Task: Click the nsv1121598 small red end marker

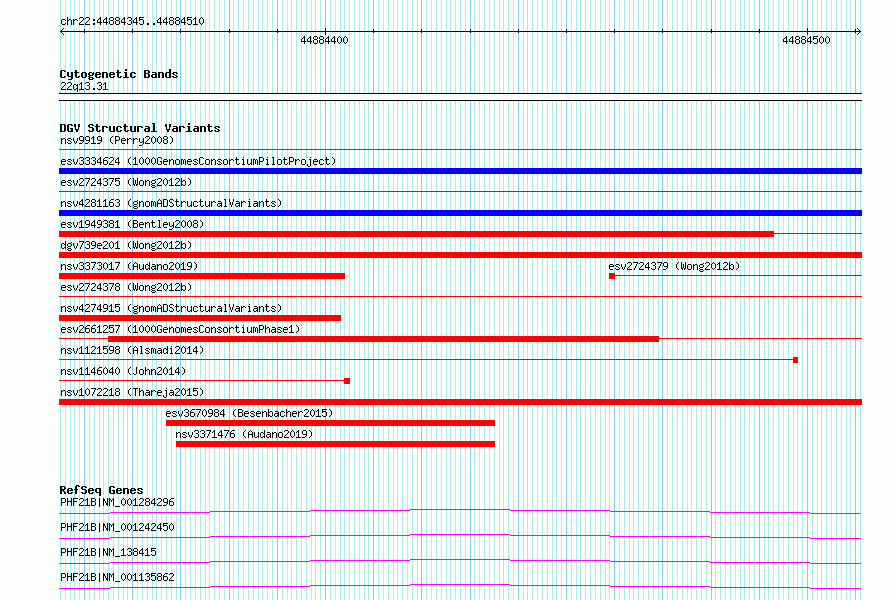Action: (x=796, y=360)
